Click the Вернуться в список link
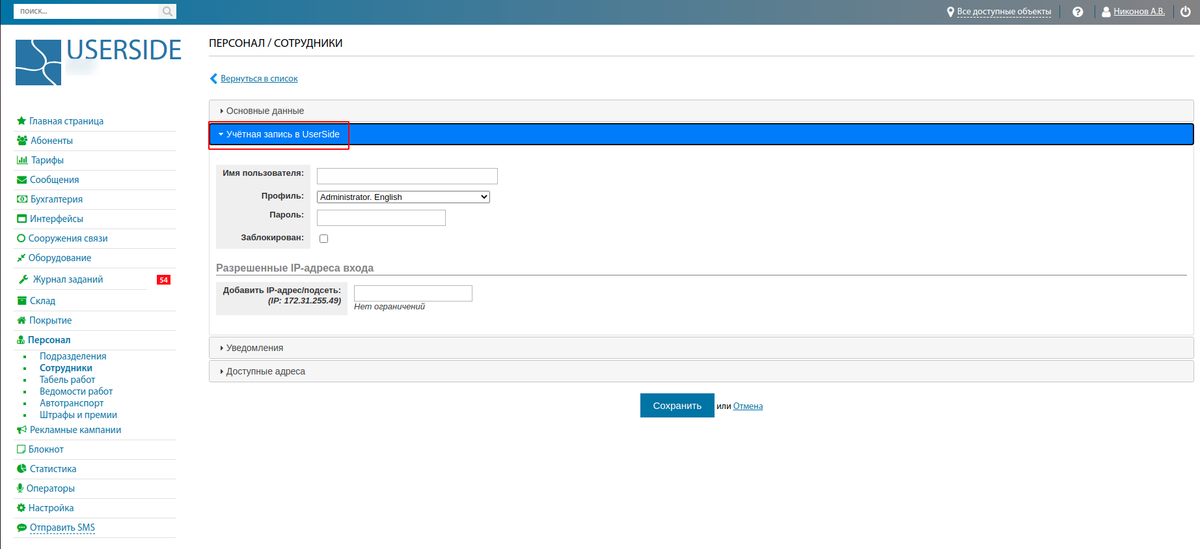Screen dimensions: 1200x549 coord(258,78)
